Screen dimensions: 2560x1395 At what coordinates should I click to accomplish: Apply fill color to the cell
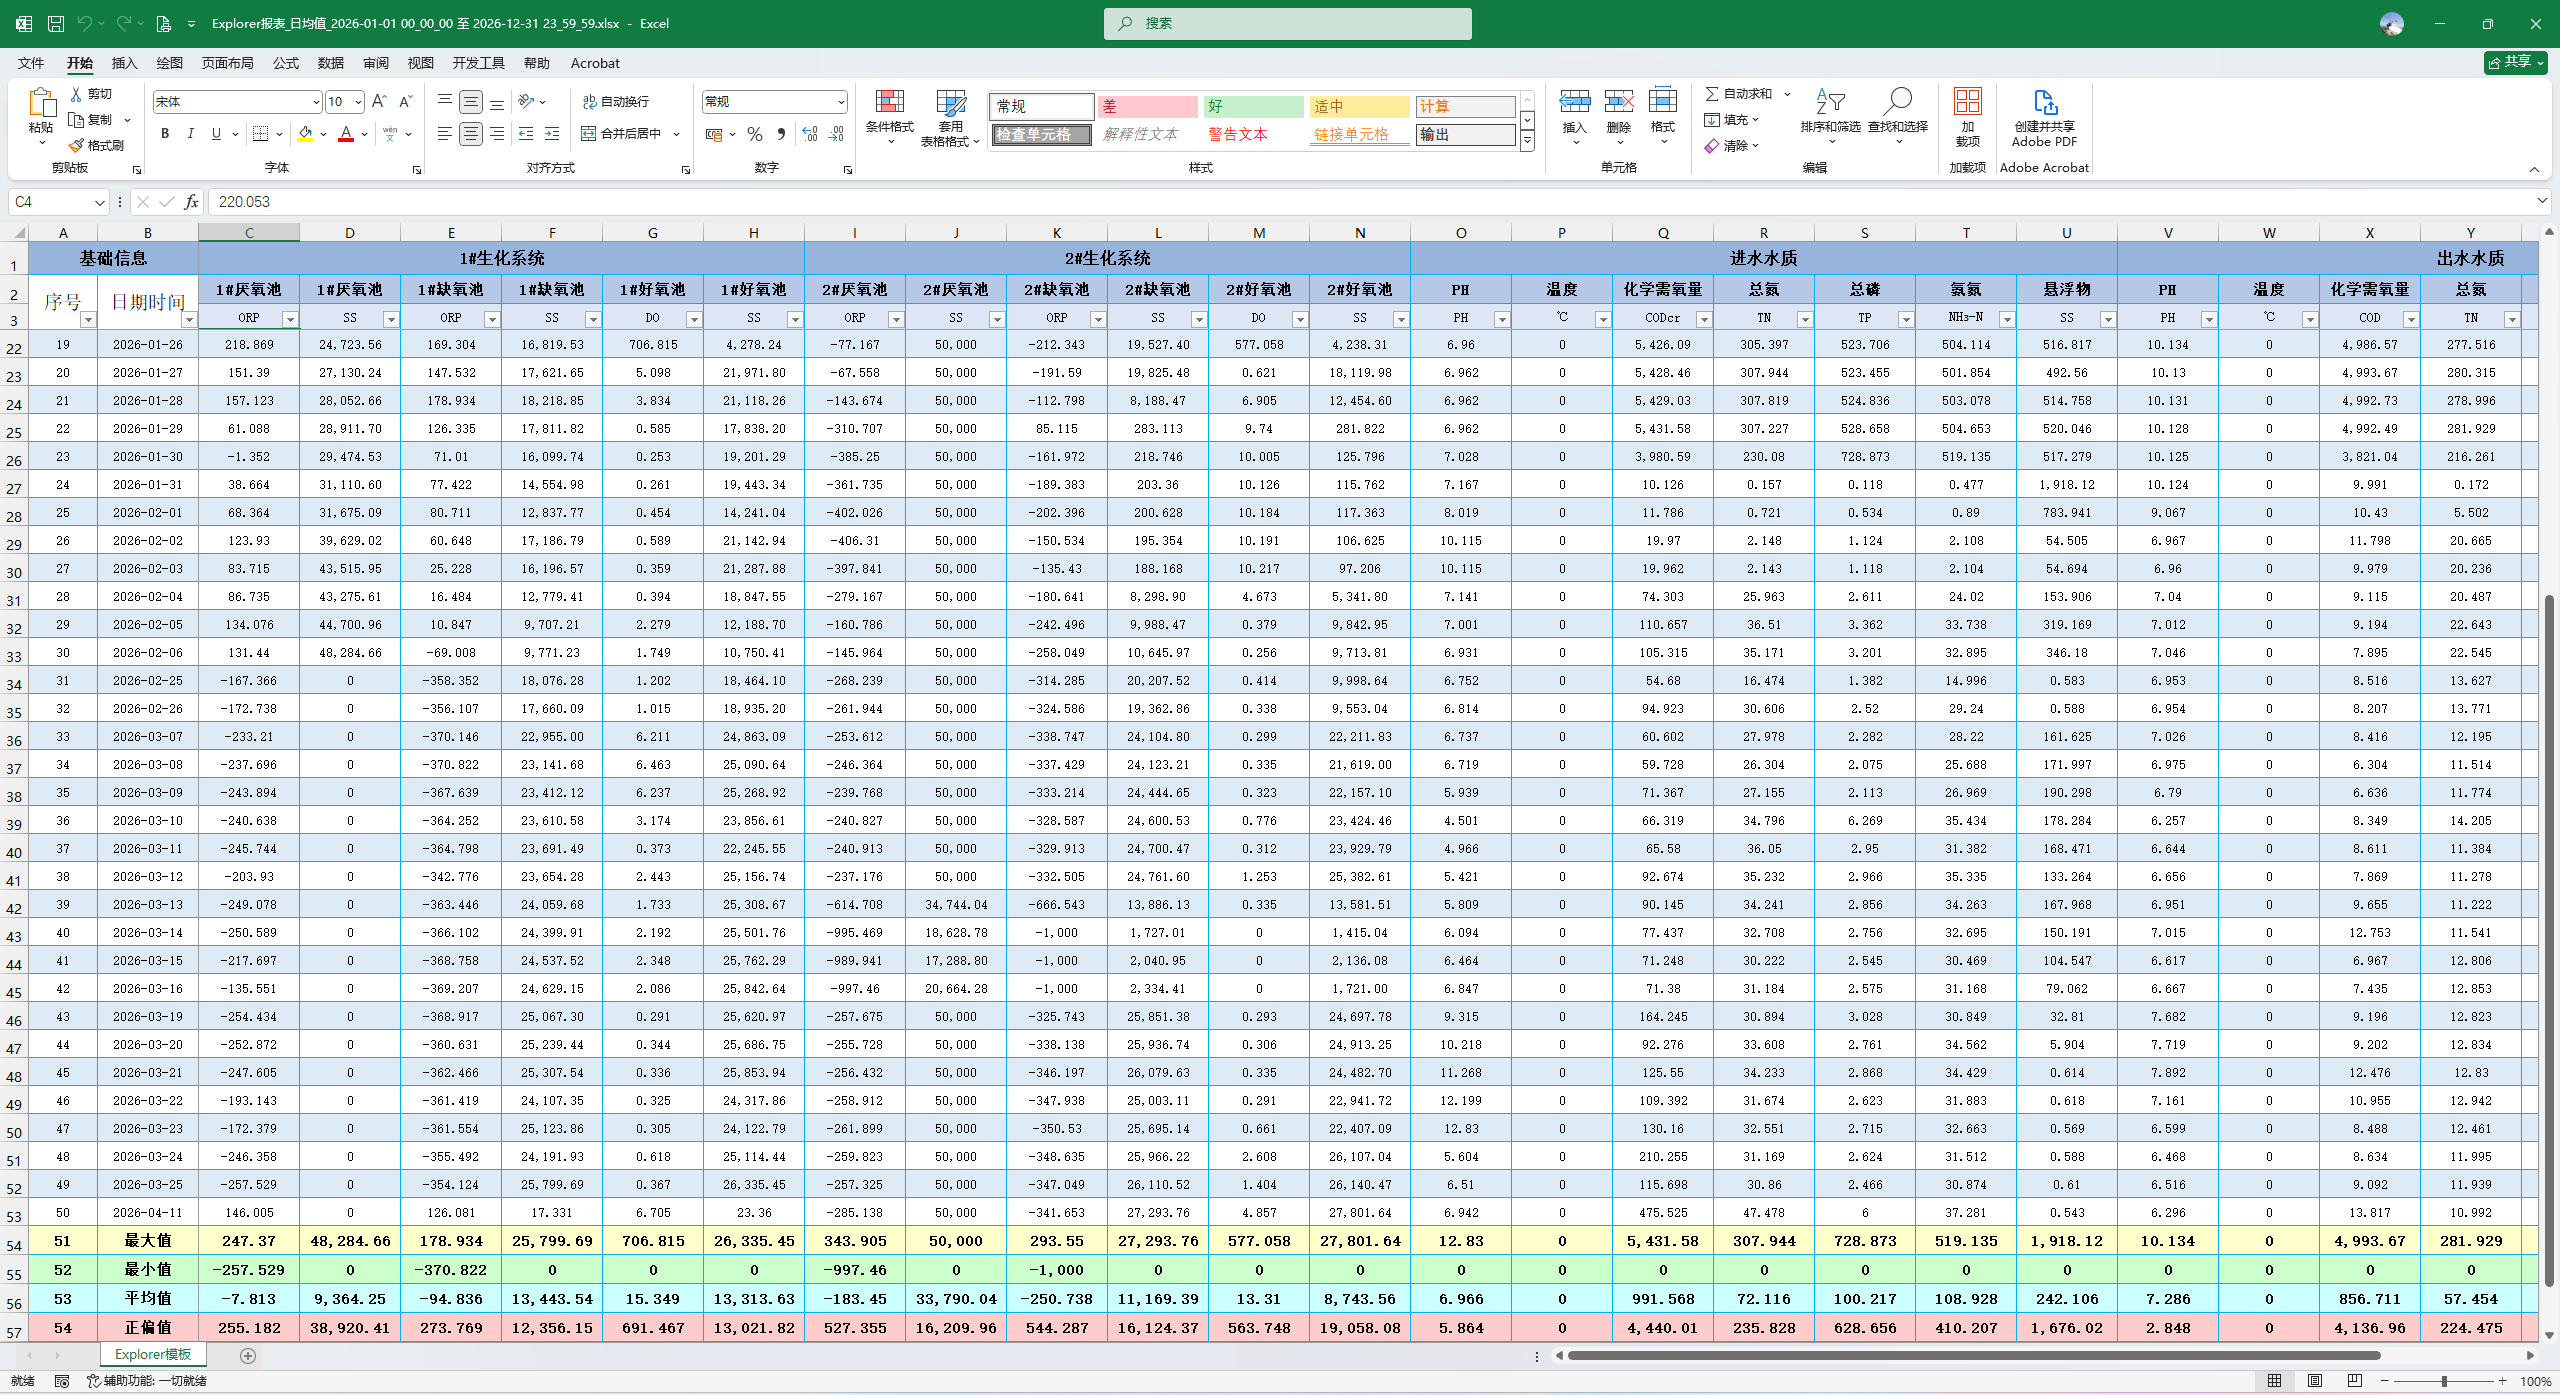305,133
